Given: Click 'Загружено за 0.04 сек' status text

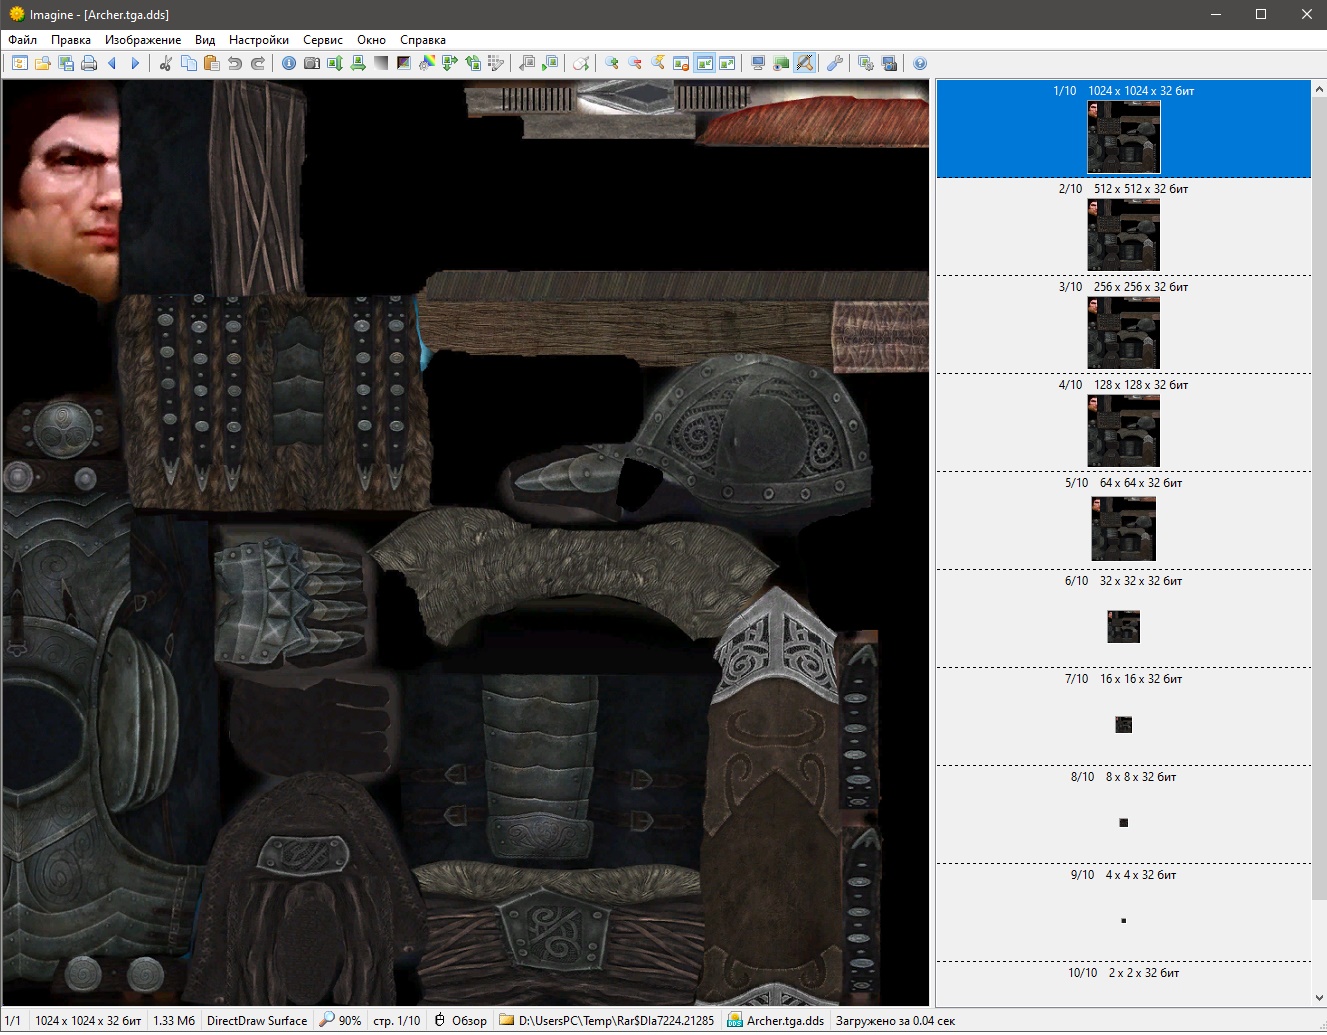Looking at the screenshot, I should tap(895, 1021).
